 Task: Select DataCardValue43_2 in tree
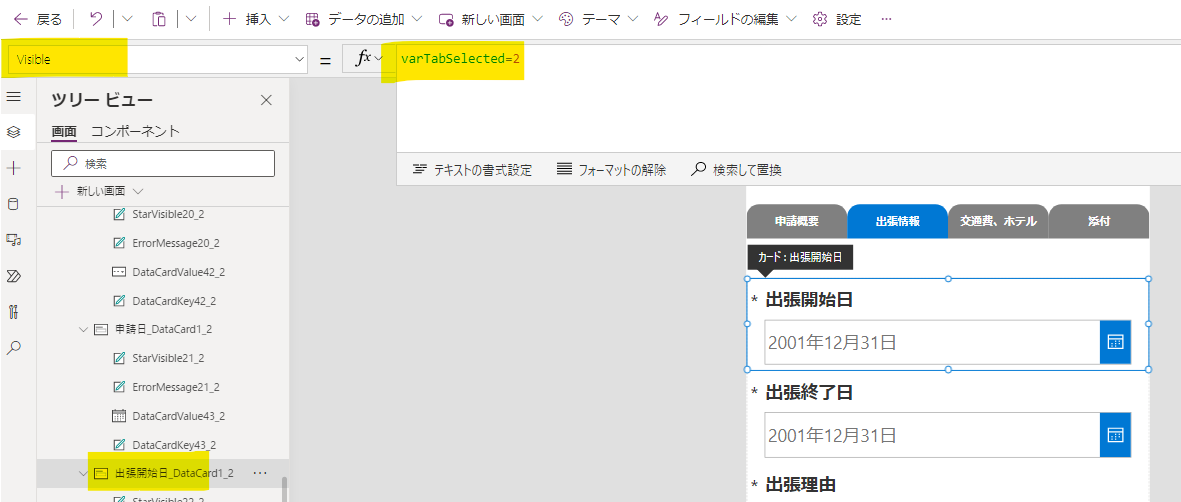179,415
